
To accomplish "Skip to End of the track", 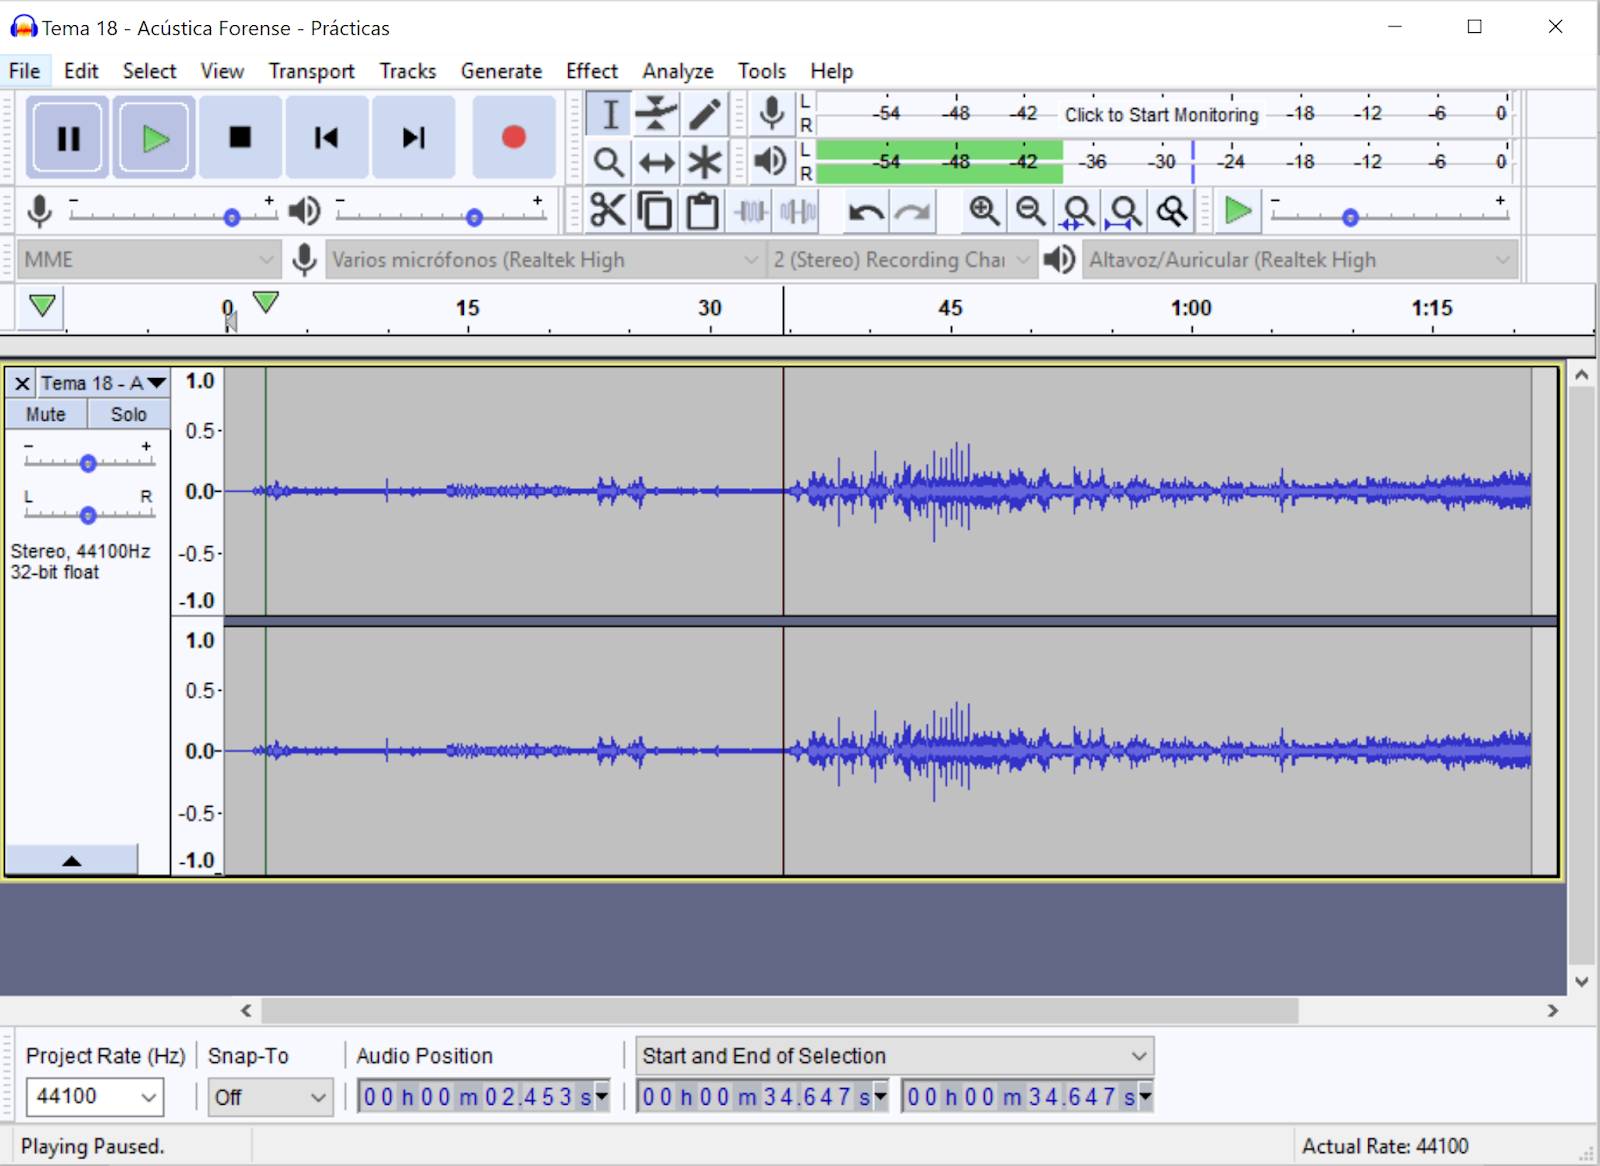I will pyautogui.click(x=414, y=137).
